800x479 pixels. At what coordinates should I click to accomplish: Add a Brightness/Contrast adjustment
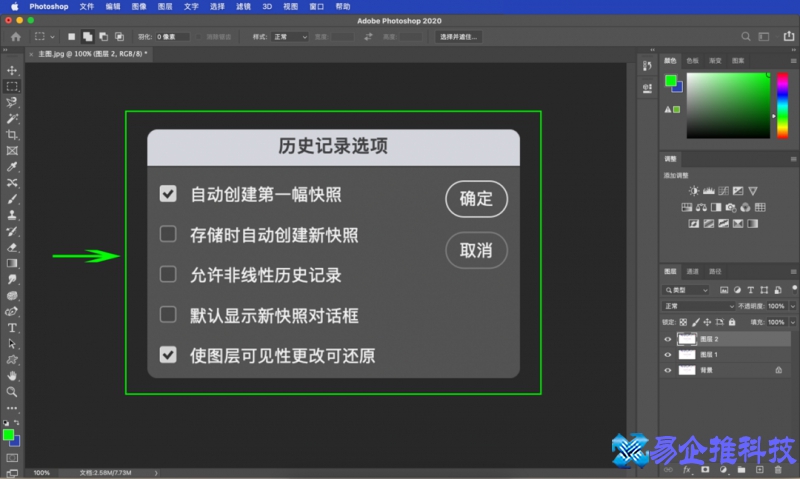(694, 191)
